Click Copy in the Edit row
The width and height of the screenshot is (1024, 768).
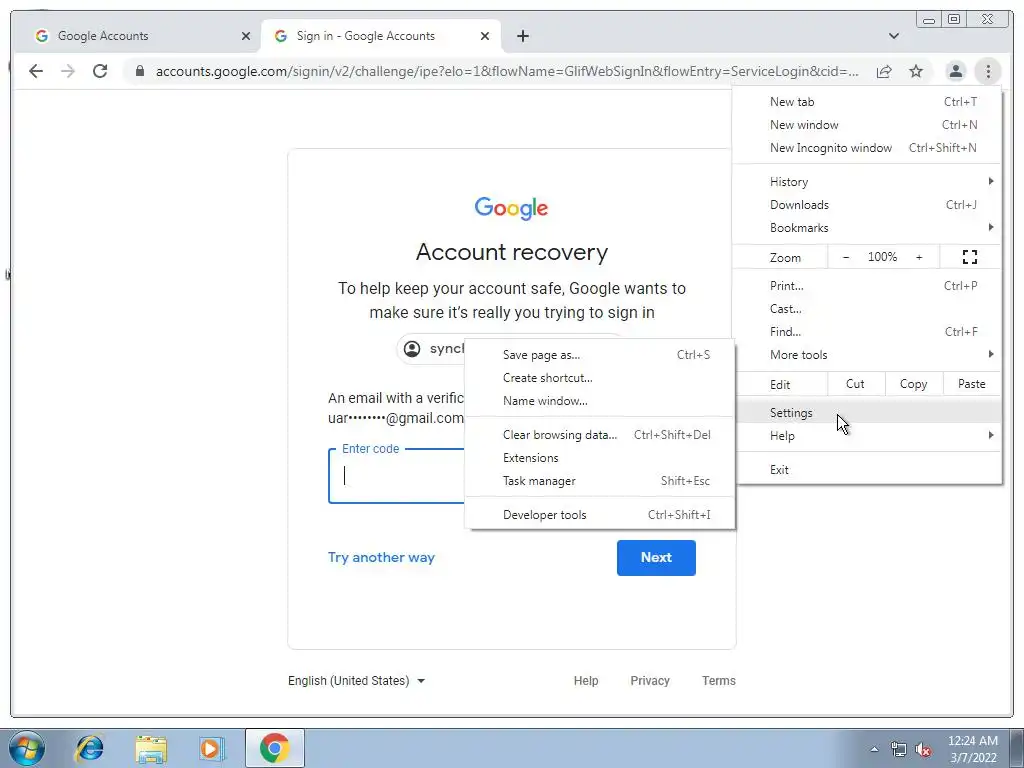(913, 384)
